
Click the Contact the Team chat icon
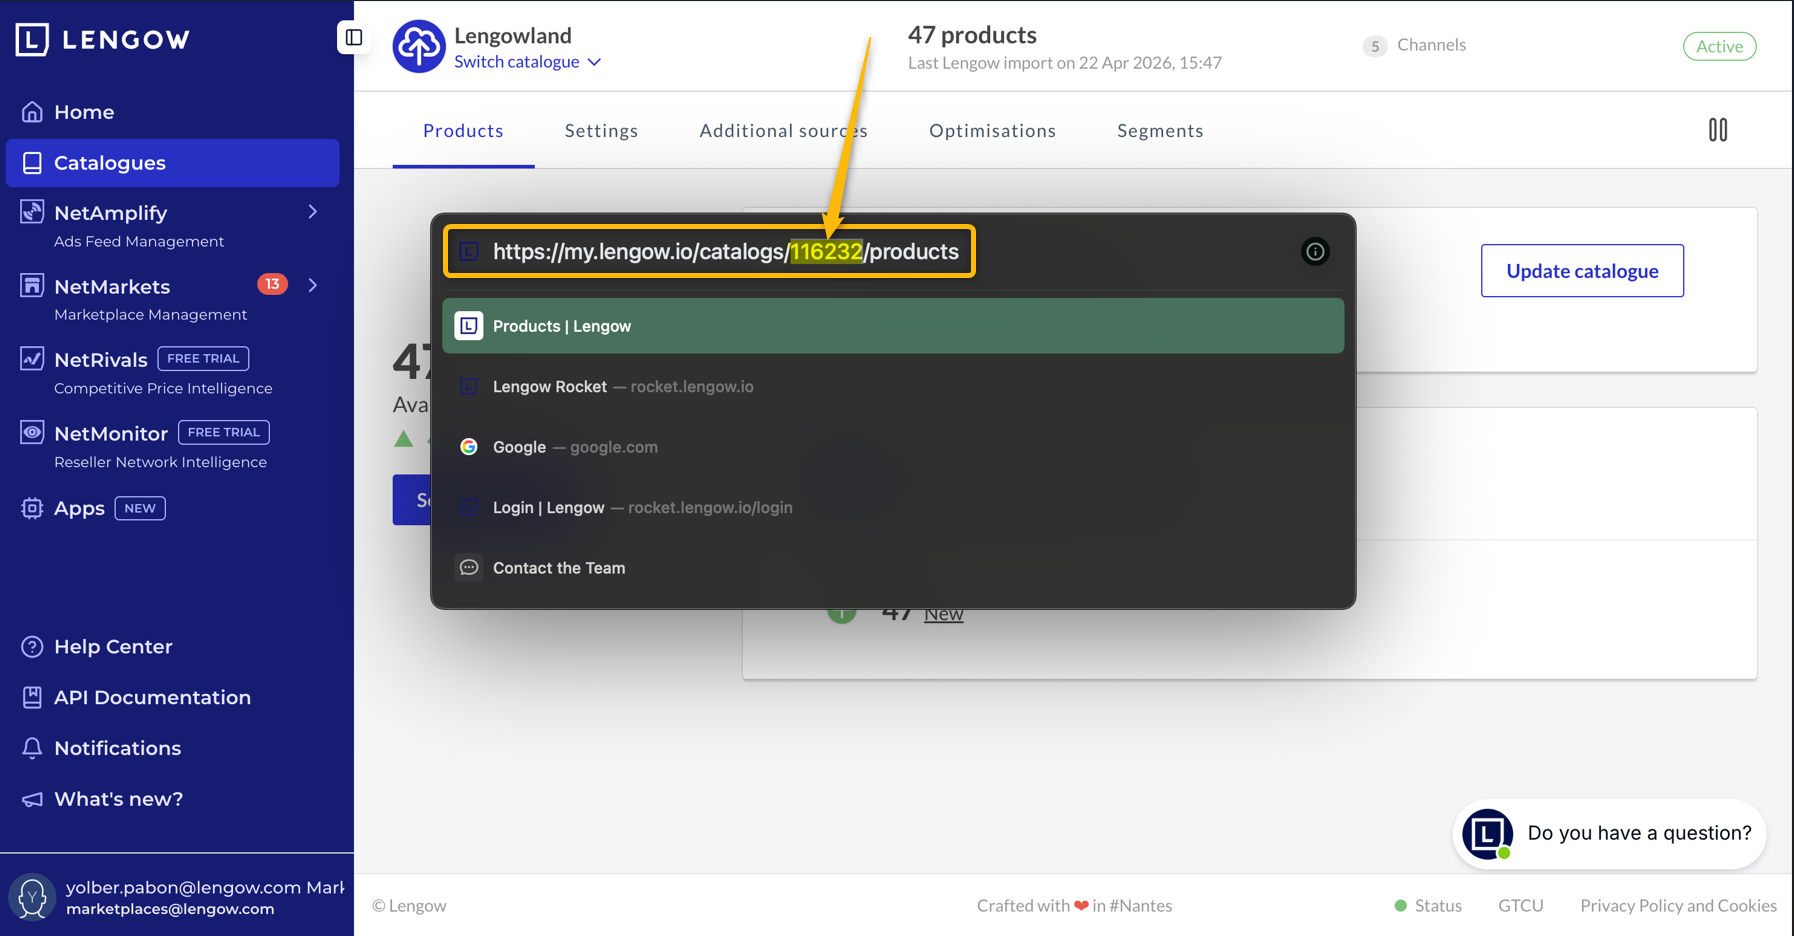point(469,568)
